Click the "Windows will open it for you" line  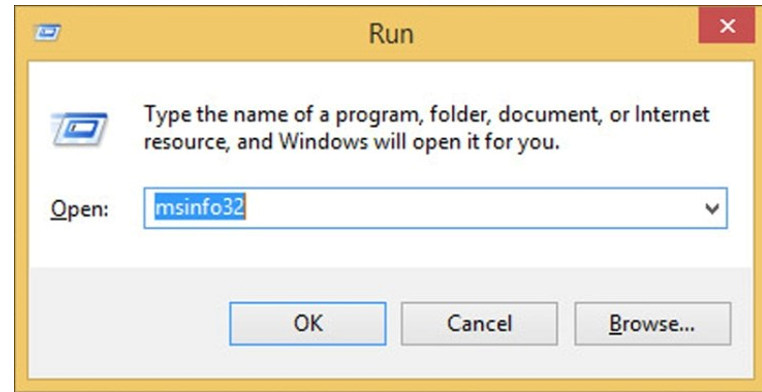pos(419,141)
